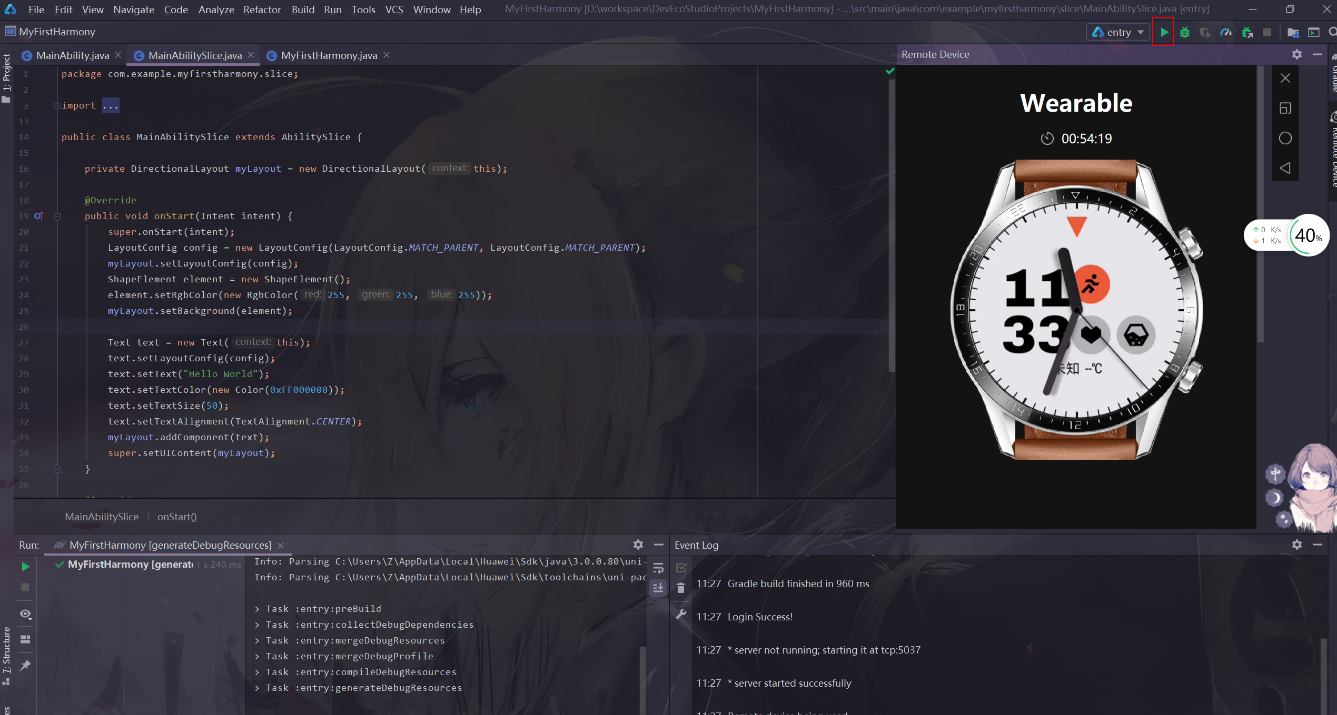Tap the emulator back triangle icon

[x=1286, y=168]
